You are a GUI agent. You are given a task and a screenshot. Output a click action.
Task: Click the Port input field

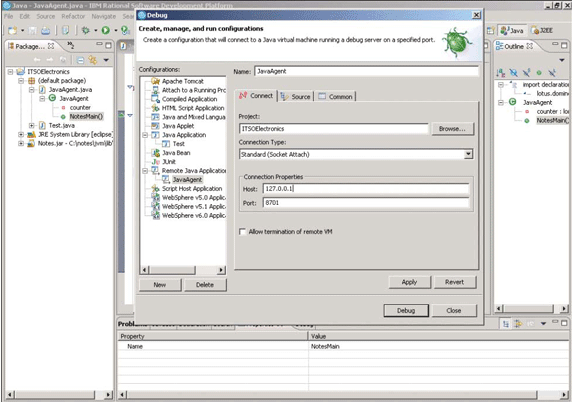click(366, 203)
